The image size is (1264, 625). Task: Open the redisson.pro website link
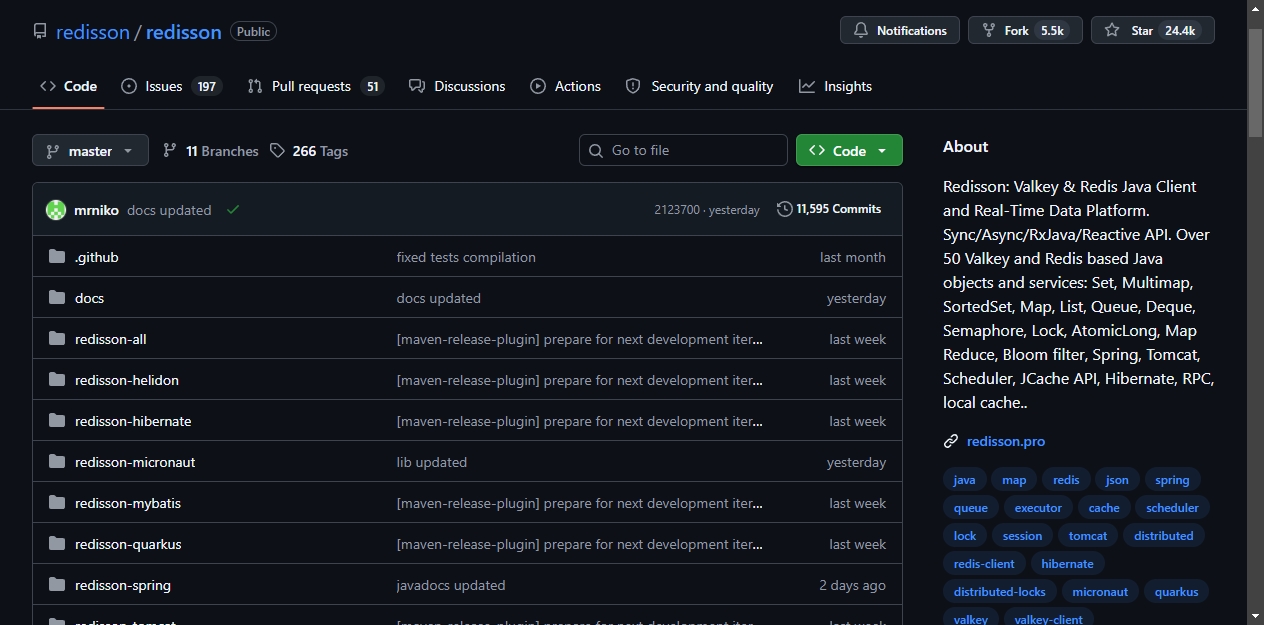1006,441
